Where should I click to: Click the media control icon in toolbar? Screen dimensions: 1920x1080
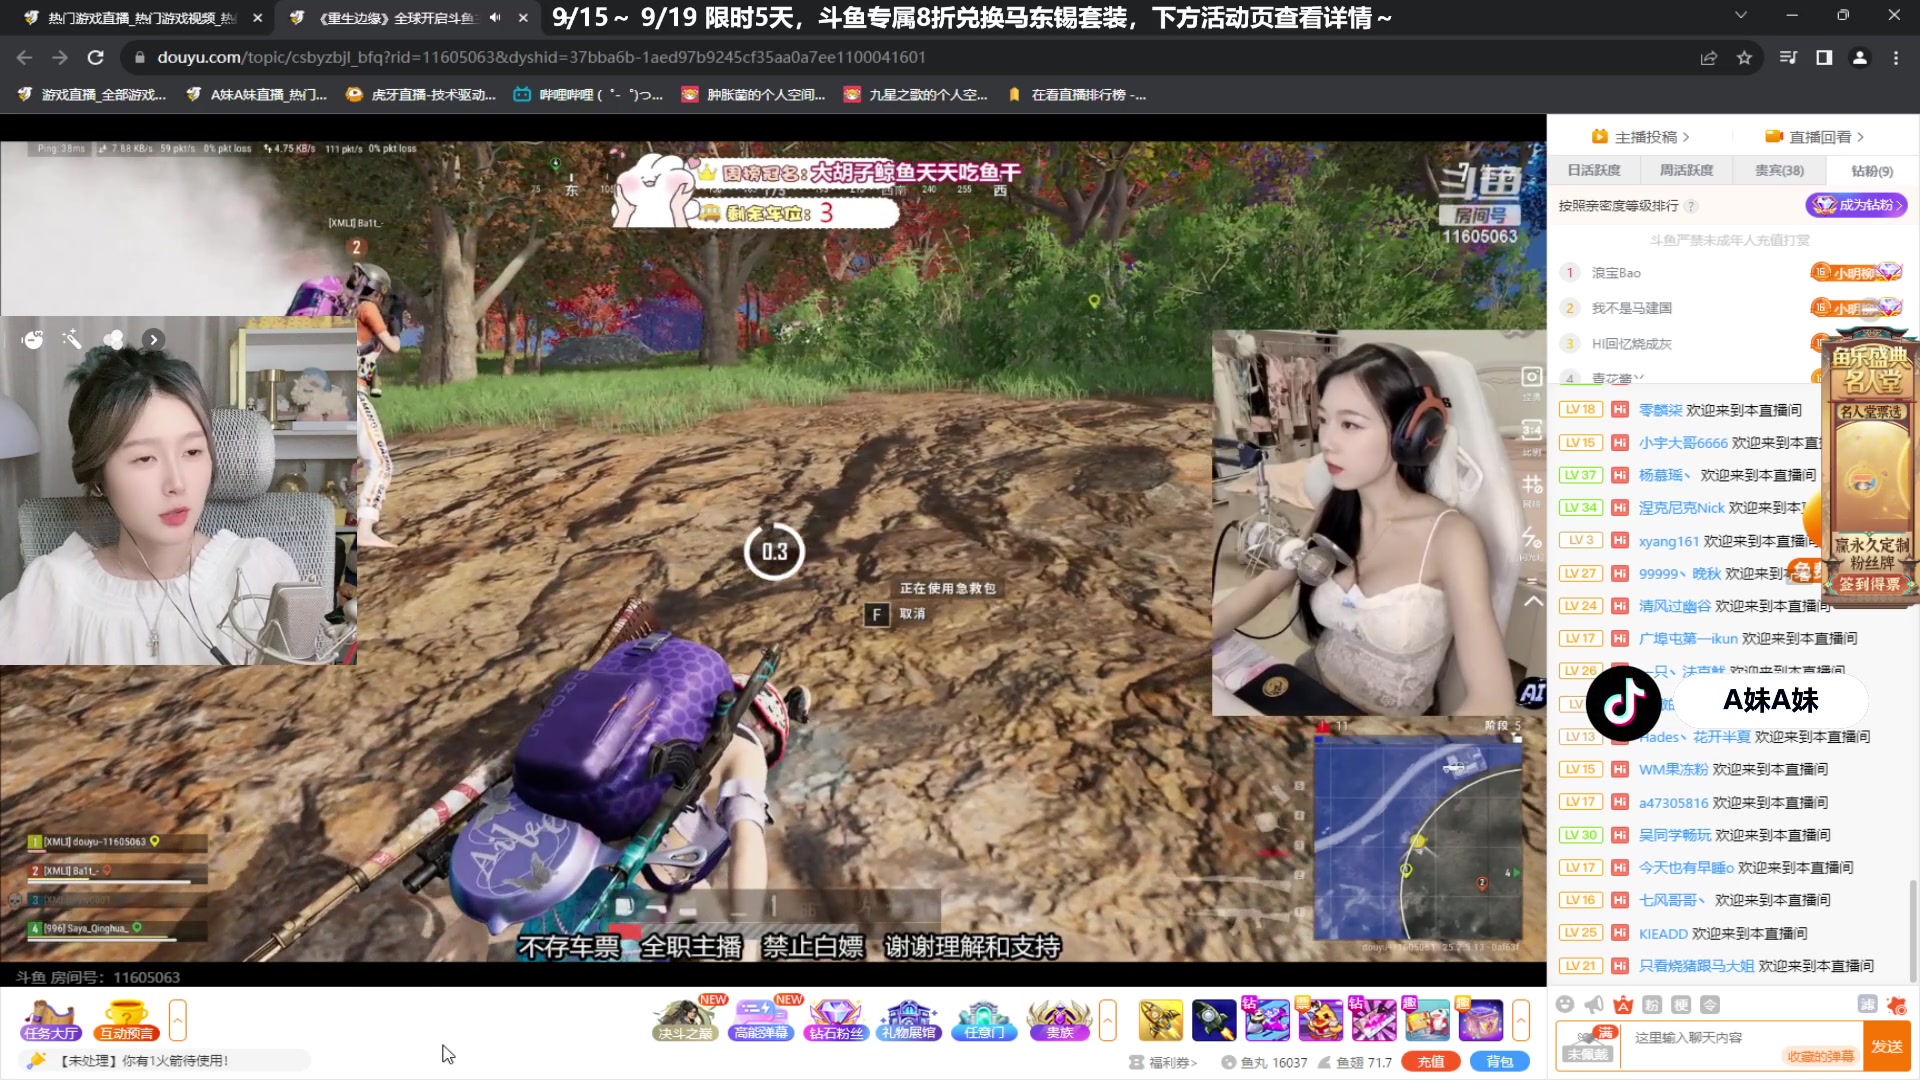1788,58
